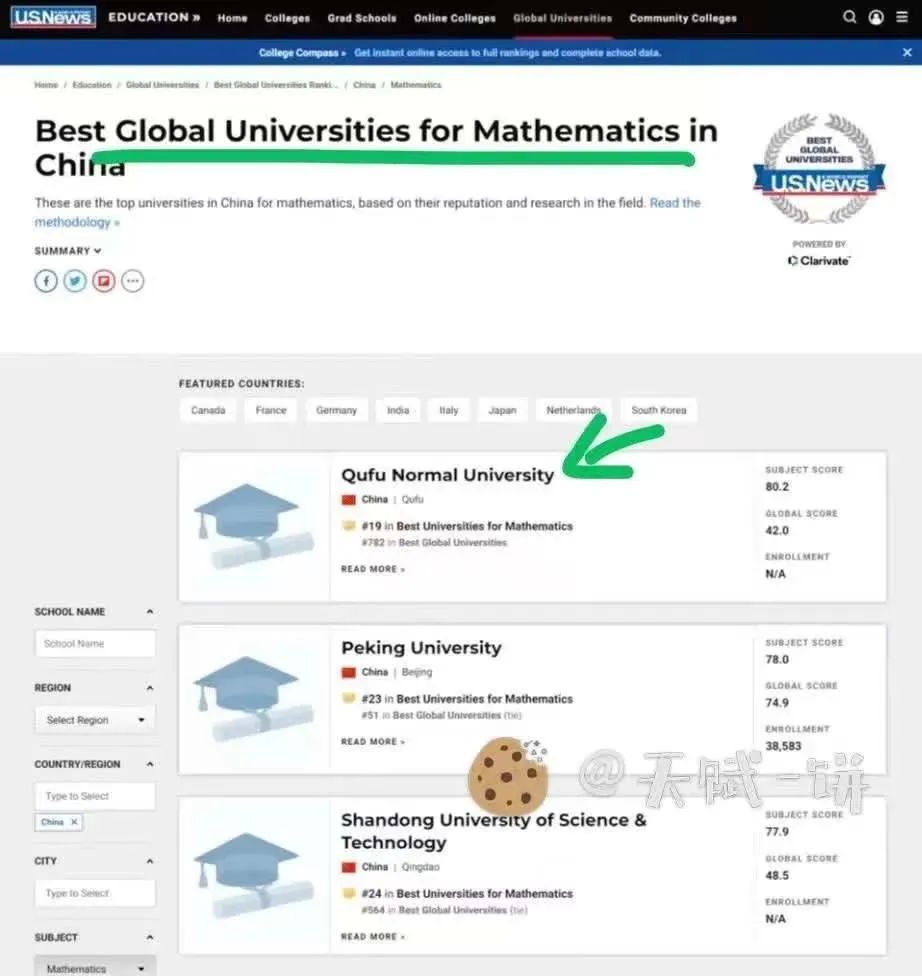The image size is (922, 976).
Task: Click Qufu subject score 80.2
Action: click(x=777, y=487)
